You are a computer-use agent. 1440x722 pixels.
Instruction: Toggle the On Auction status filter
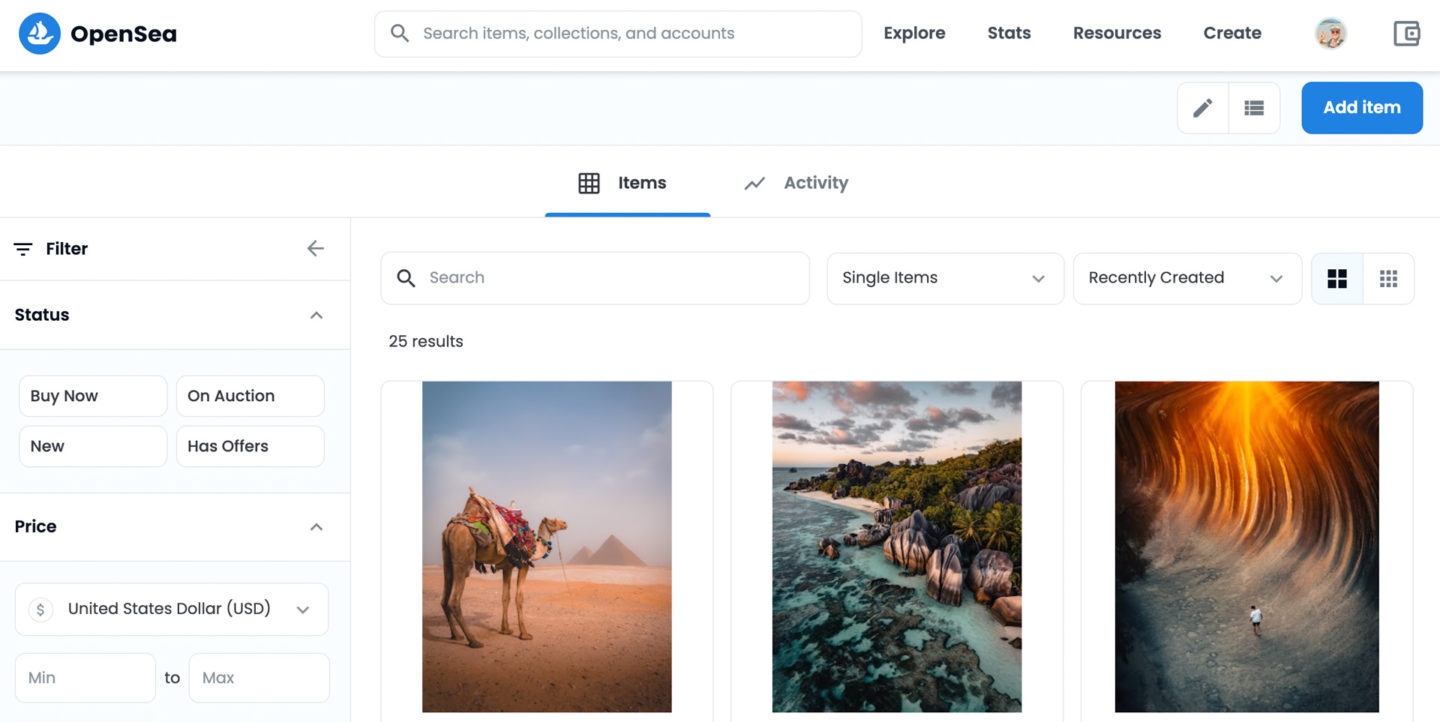coord(250,396)
